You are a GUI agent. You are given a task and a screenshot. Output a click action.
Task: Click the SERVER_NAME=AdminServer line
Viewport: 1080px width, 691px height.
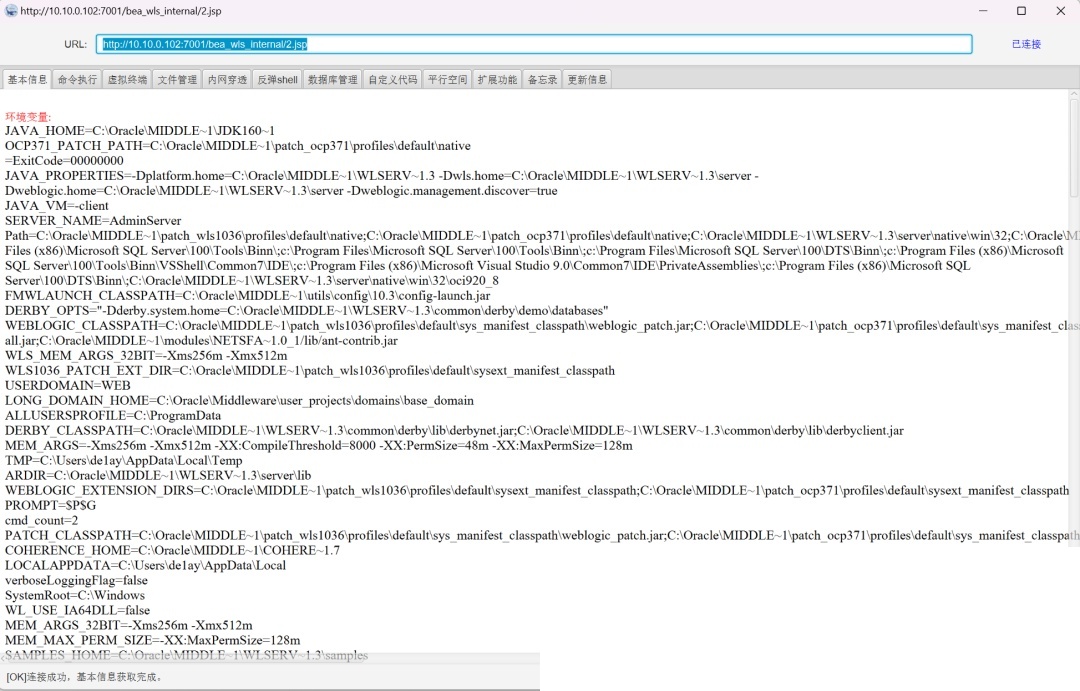(93, 221)
